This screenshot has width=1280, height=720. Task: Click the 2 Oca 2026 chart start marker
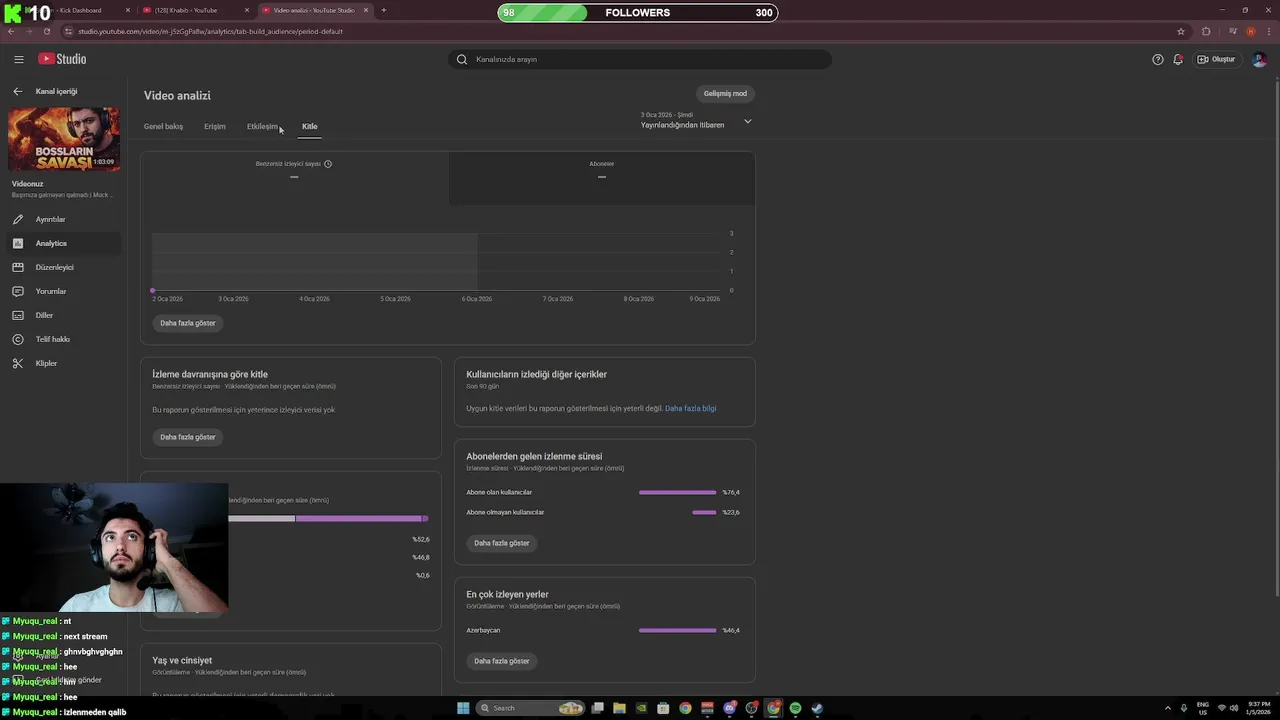(x=153, y=290)
